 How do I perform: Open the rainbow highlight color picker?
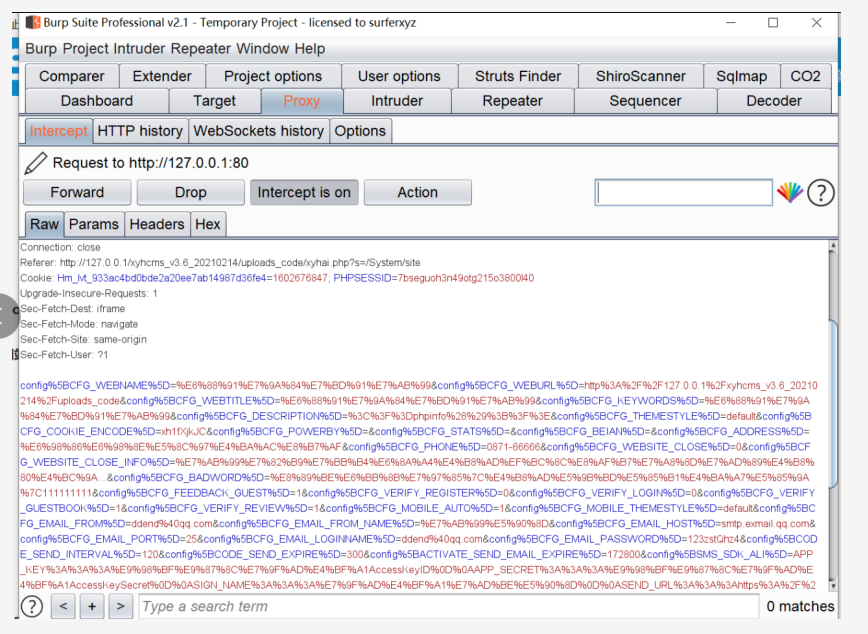point(790,193)
